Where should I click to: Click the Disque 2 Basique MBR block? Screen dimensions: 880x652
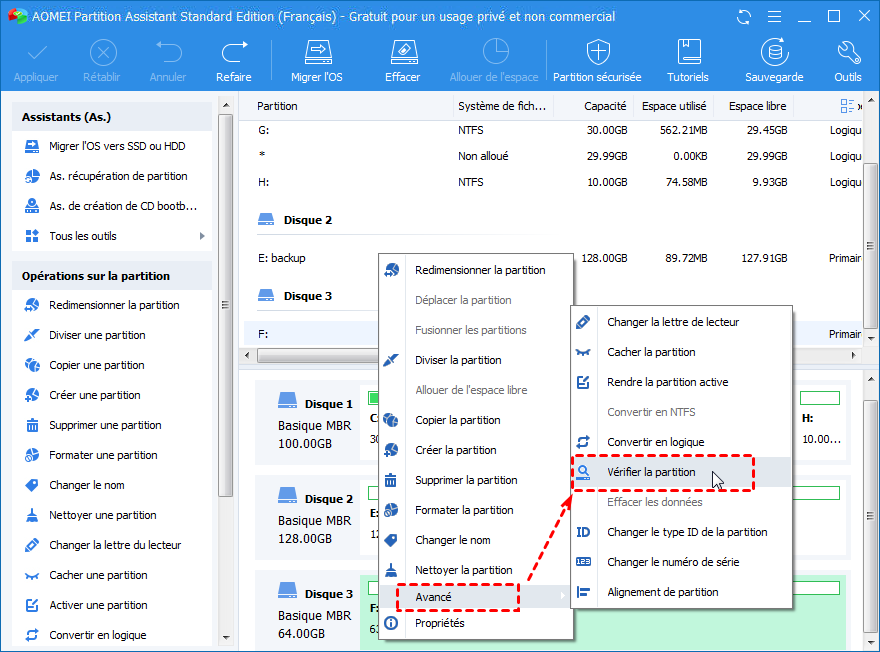tap(315, 518)
